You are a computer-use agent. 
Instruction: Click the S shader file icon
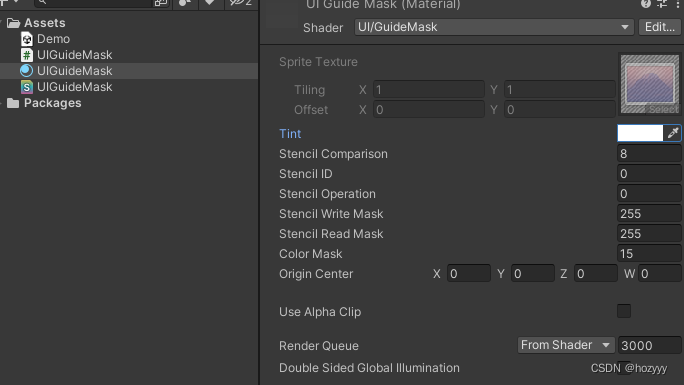27,87
